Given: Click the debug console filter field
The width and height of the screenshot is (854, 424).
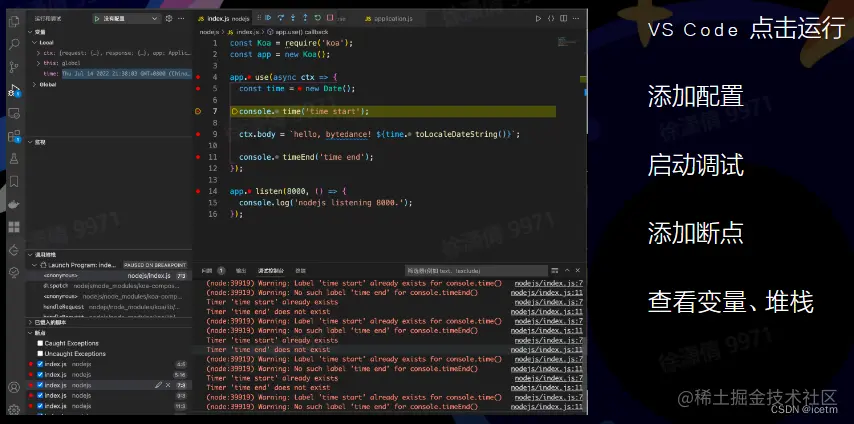Looking at the screenshot, I should (x=477, y=270).
